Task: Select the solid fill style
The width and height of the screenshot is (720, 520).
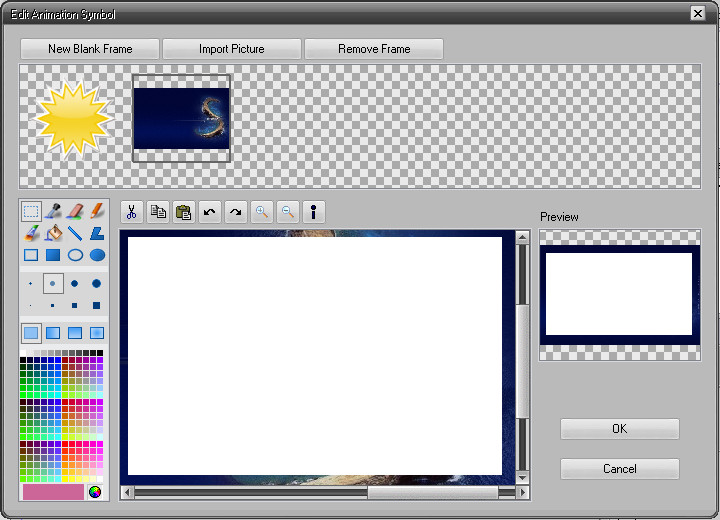Action: [31, 333]
